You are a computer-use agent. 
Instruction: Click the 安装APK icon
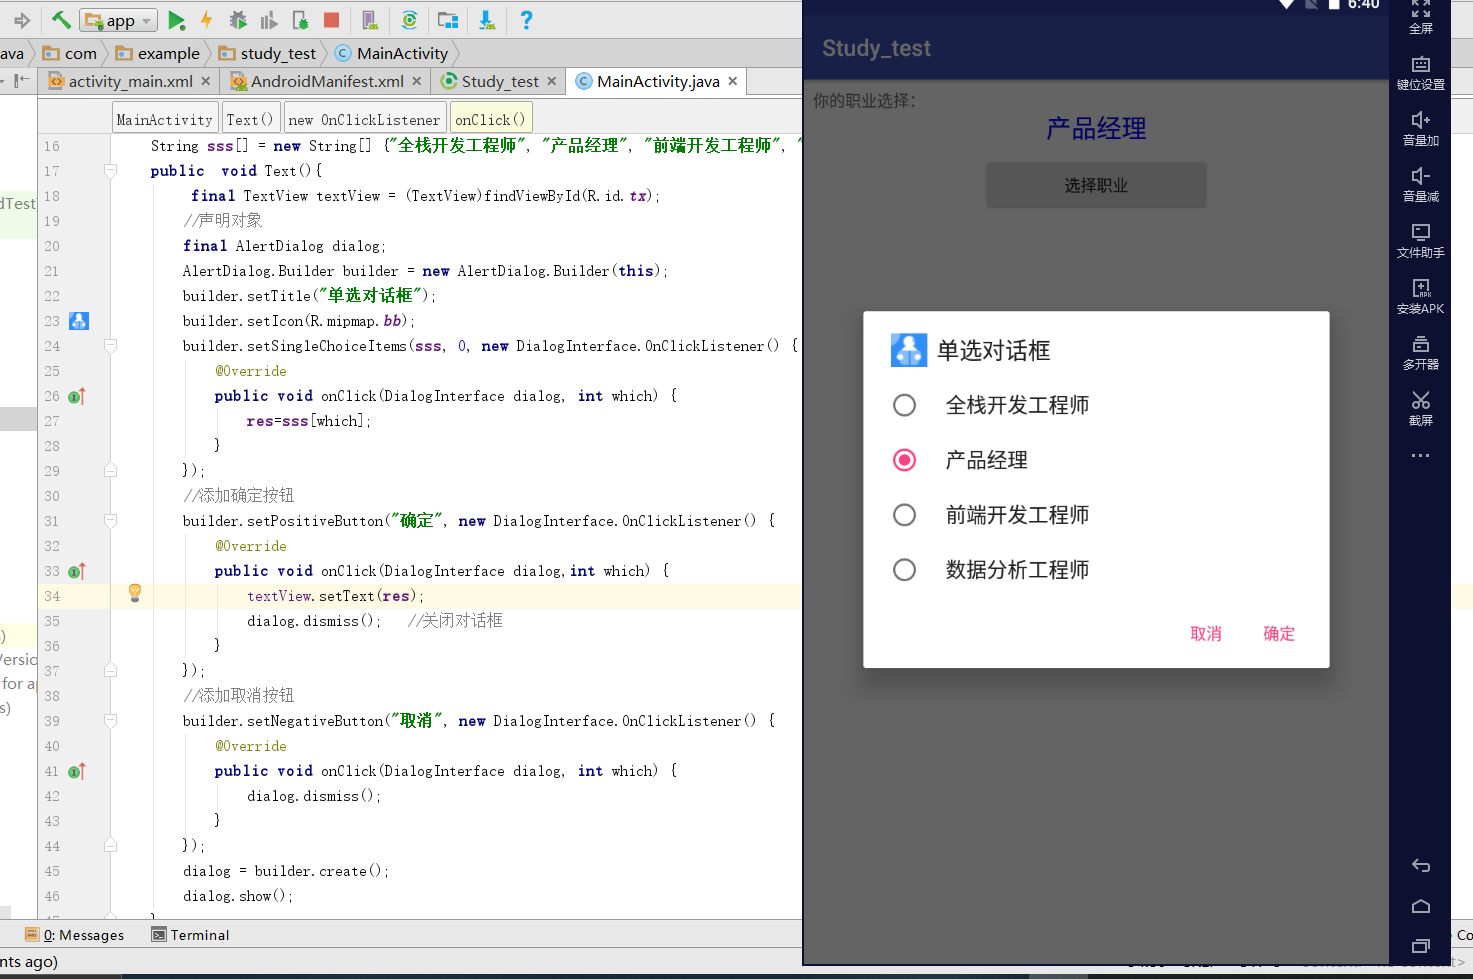click(x=1421, y=297)
